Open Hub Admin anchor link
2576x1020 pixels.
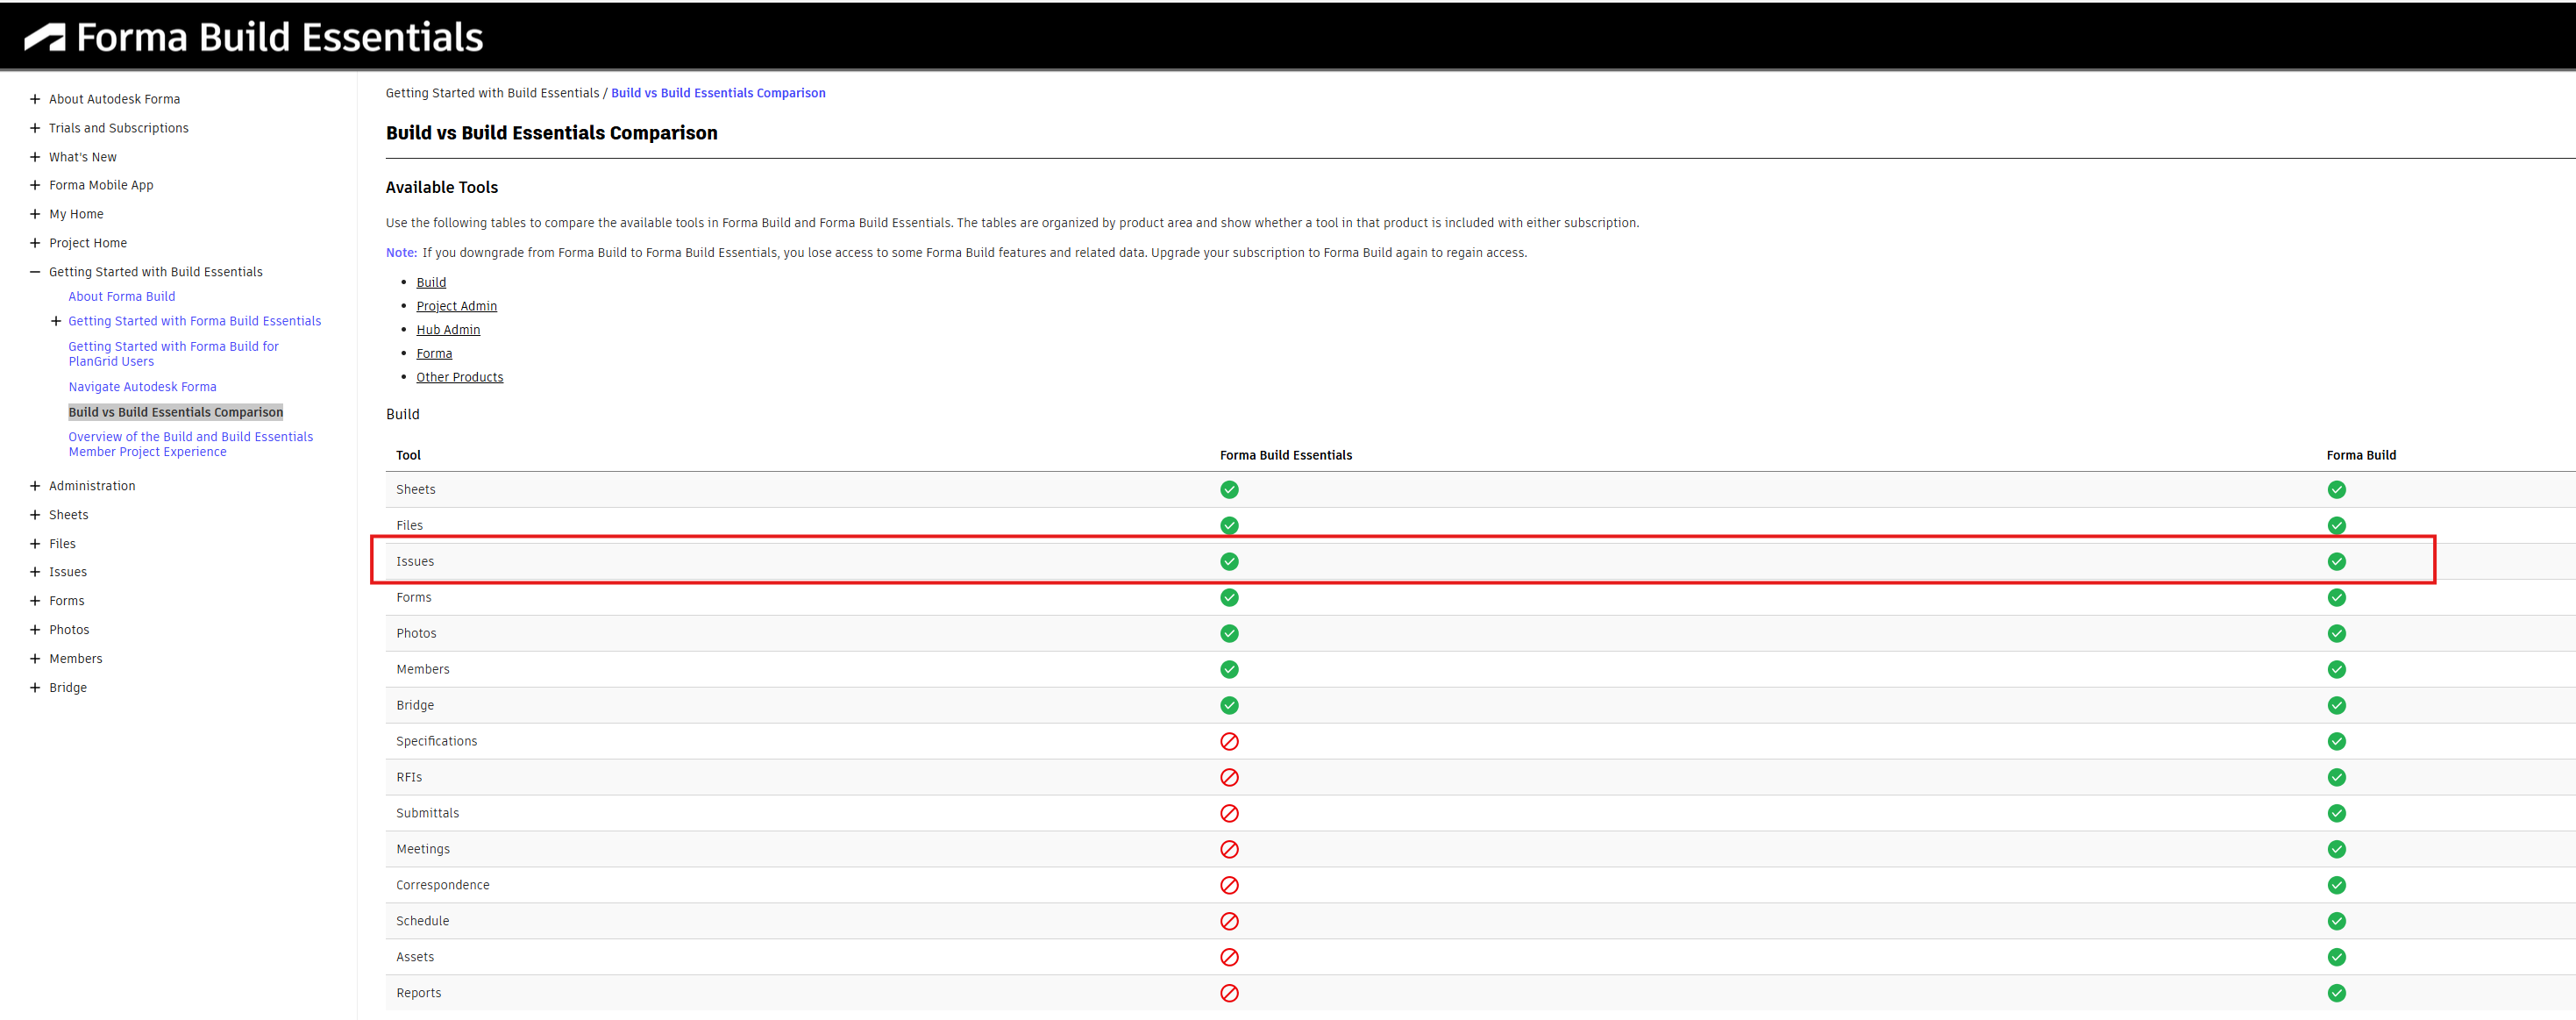[448, 330]
